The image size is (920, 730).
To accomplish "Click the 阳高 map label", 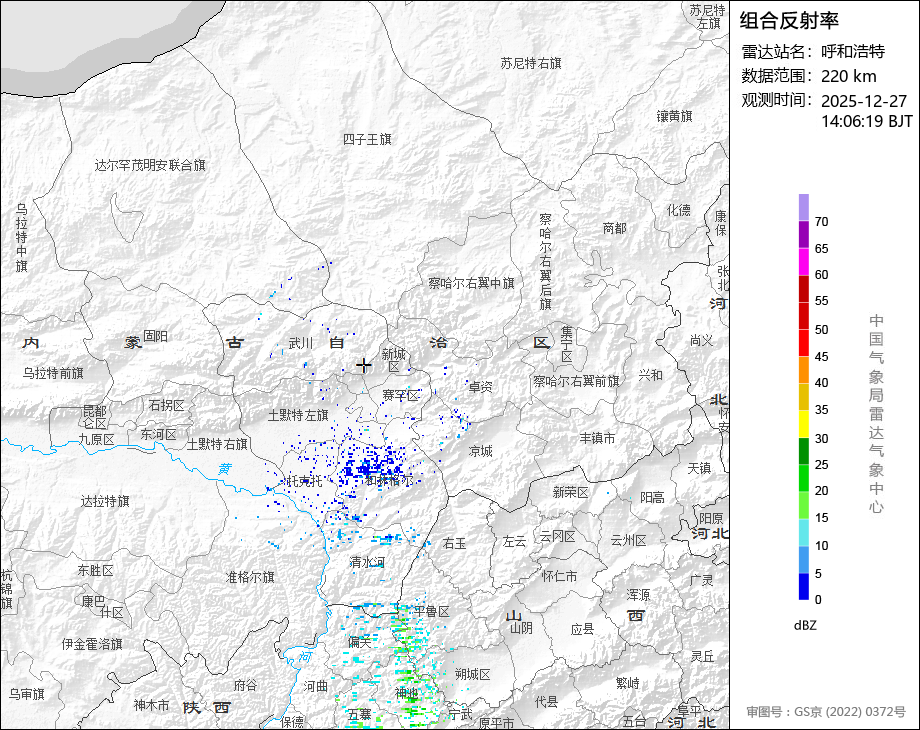I will click(652, 498).
